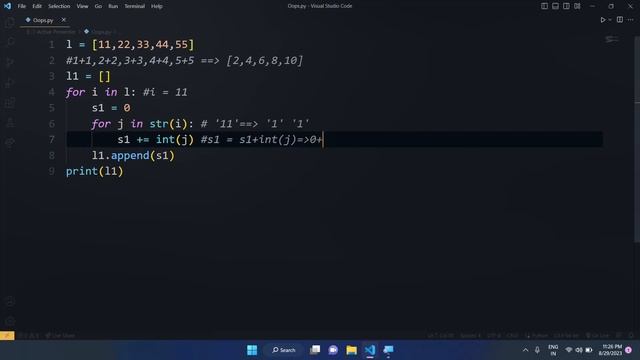
Task: Toggle the bottom panel layout
Action: 556,6
